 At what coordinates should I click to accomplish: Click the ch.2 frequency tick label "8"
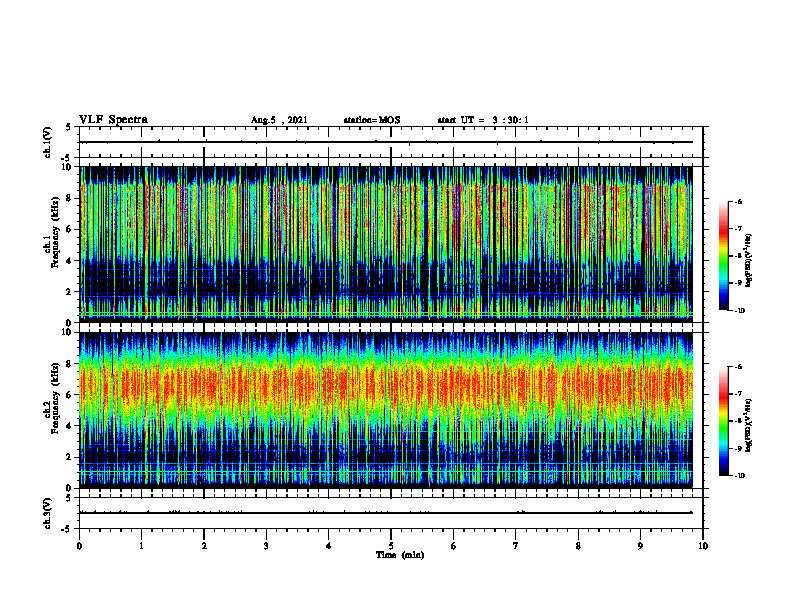[70, 363]
